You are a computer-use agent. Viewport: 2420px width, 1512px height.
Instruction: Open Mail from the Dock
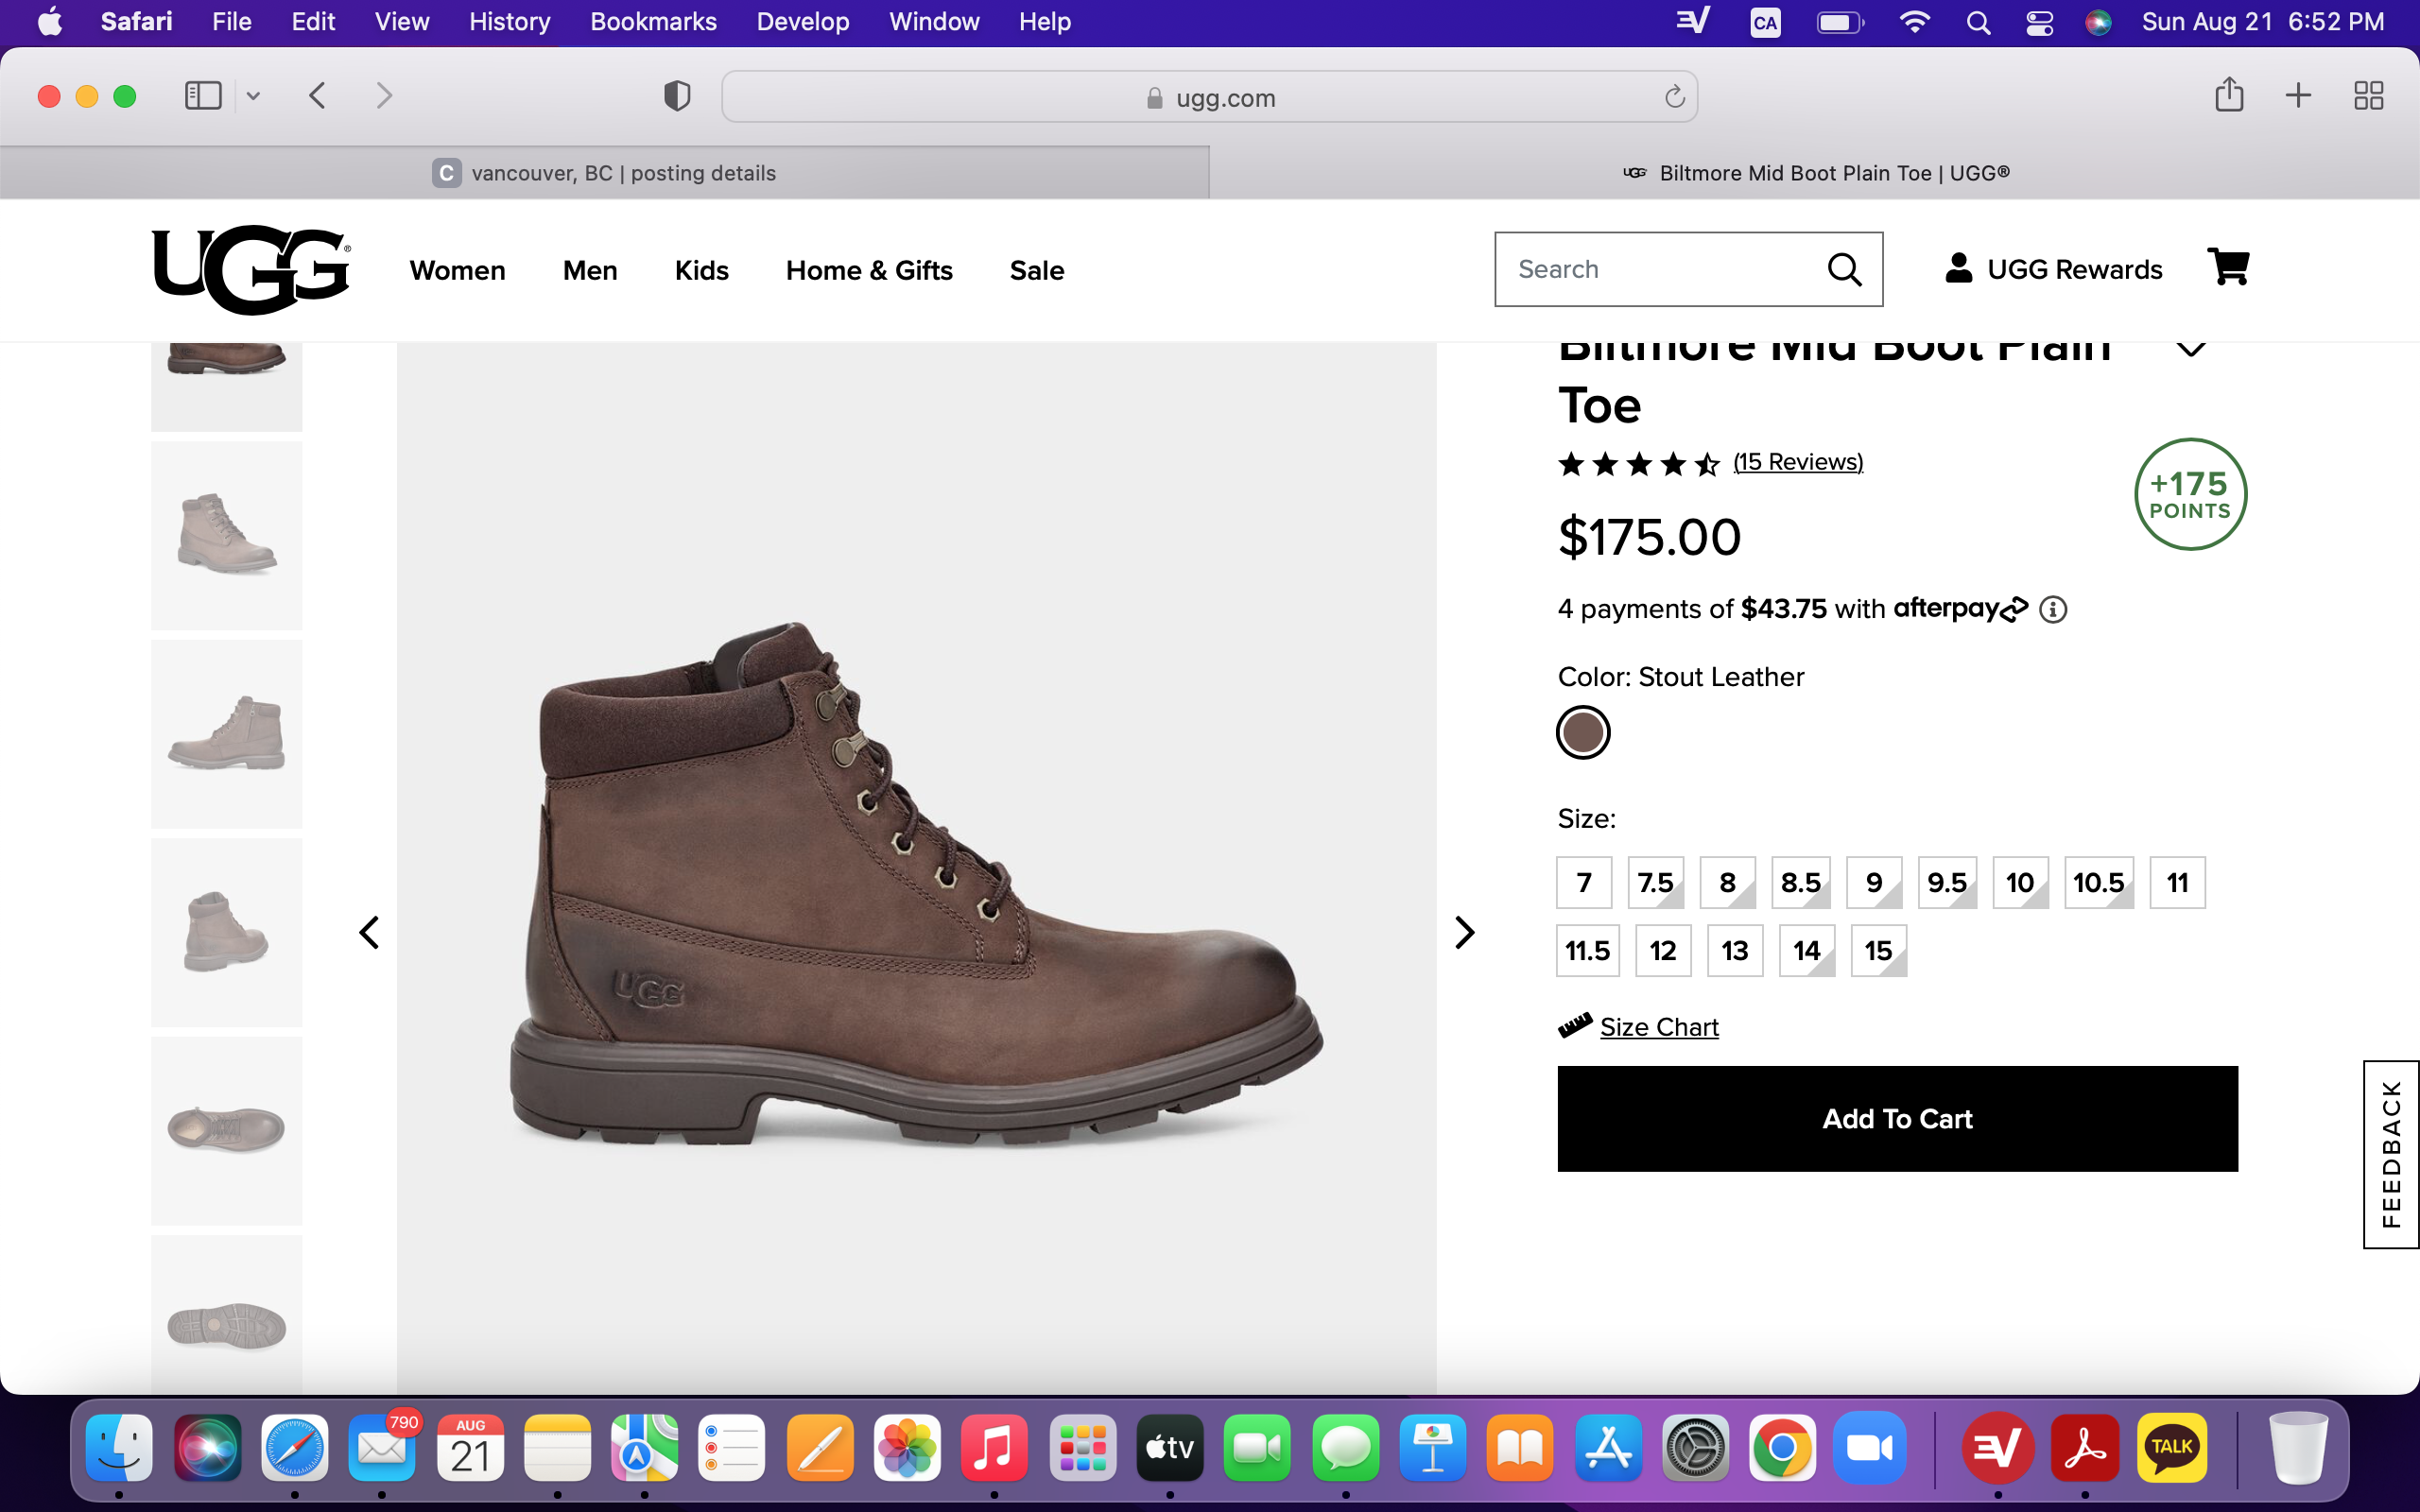pos(382,1447)
